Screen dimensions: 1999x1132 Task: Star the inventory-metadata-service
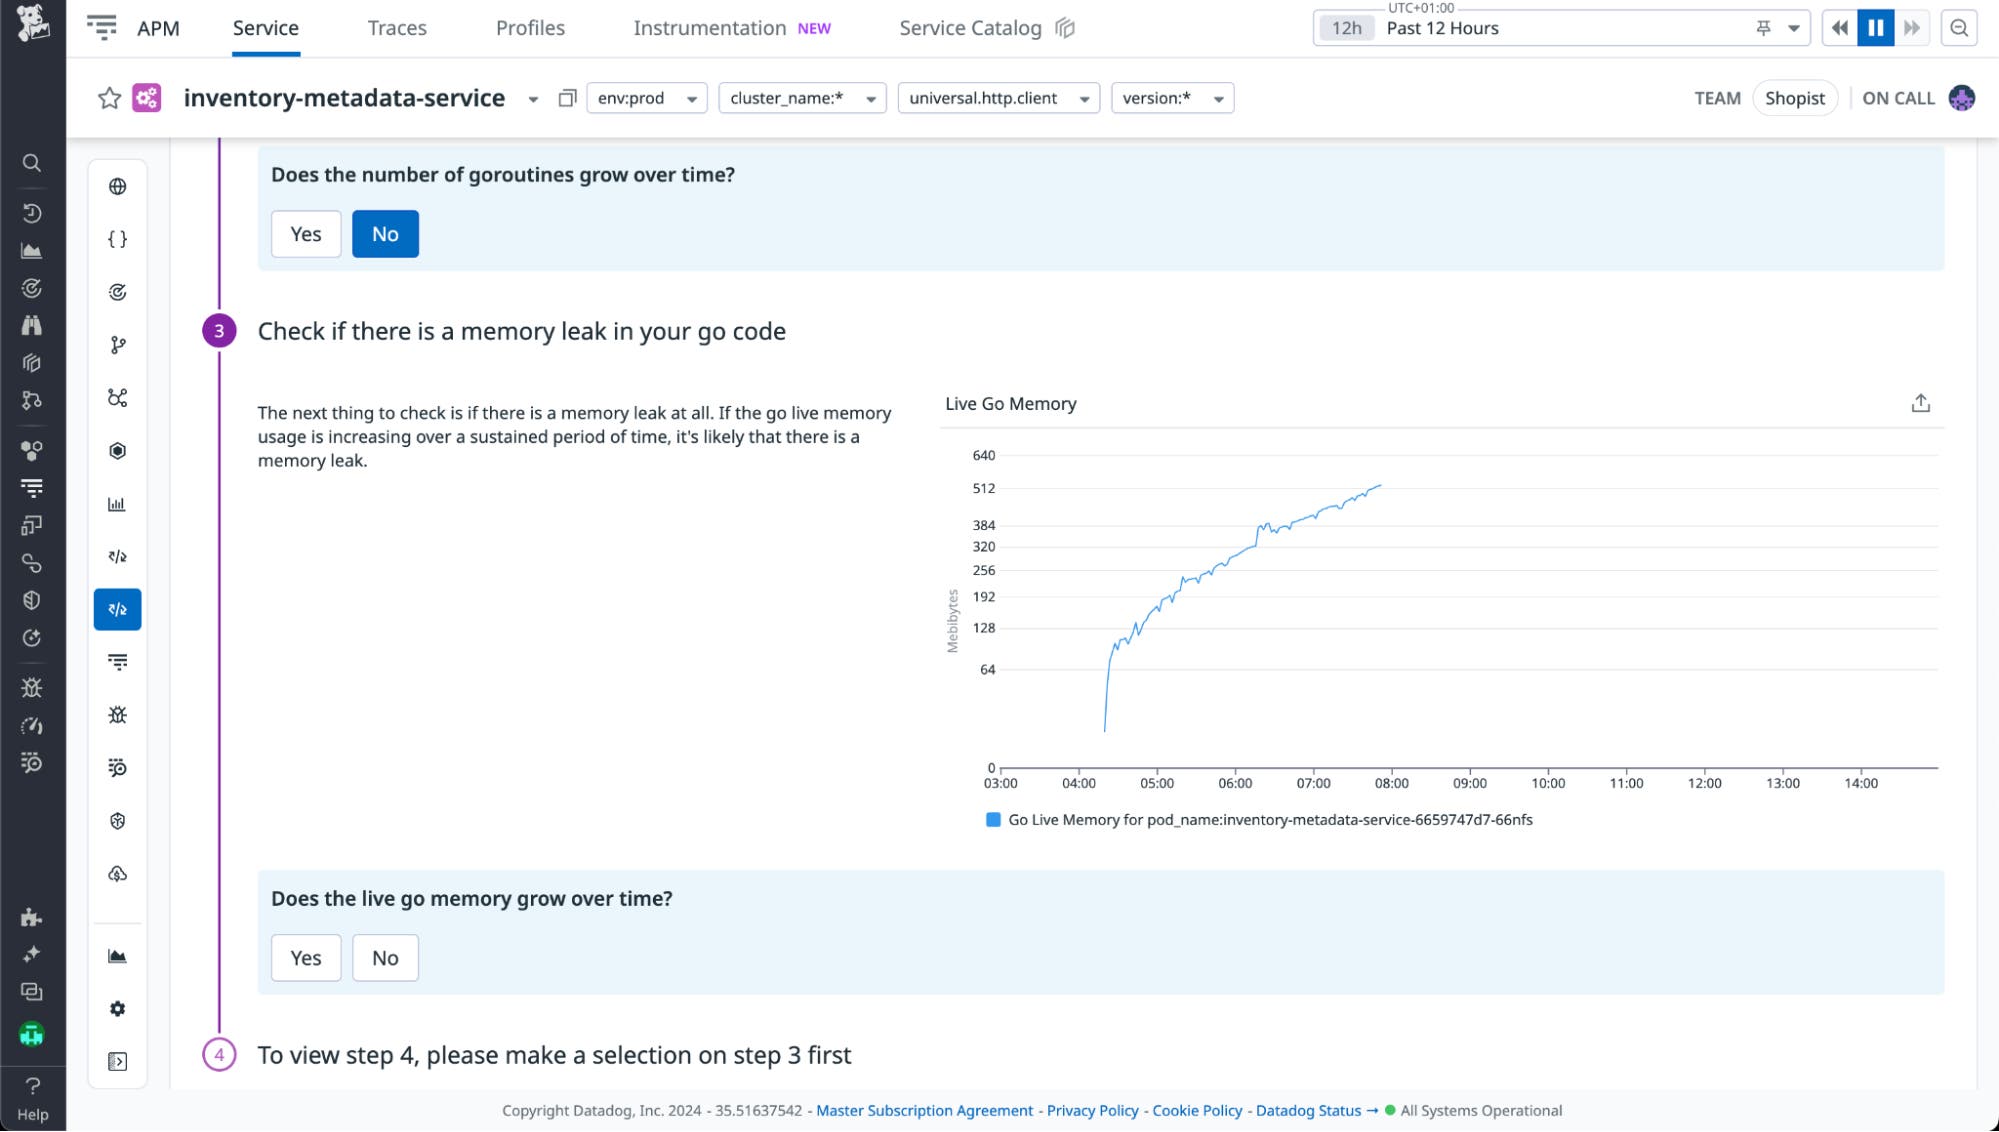[109, 98]
